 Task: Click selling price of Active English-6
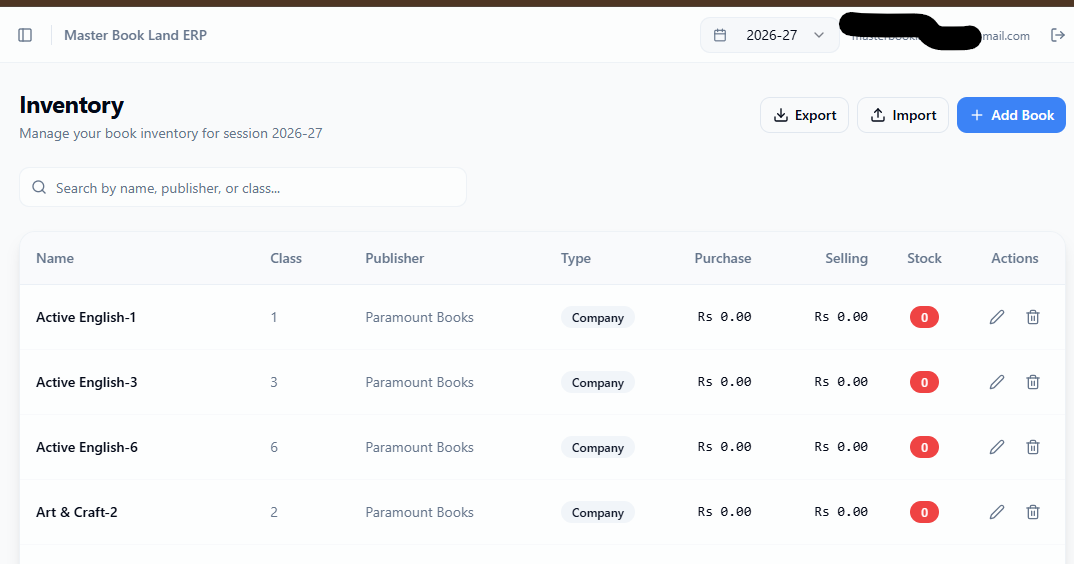point(840,447)
